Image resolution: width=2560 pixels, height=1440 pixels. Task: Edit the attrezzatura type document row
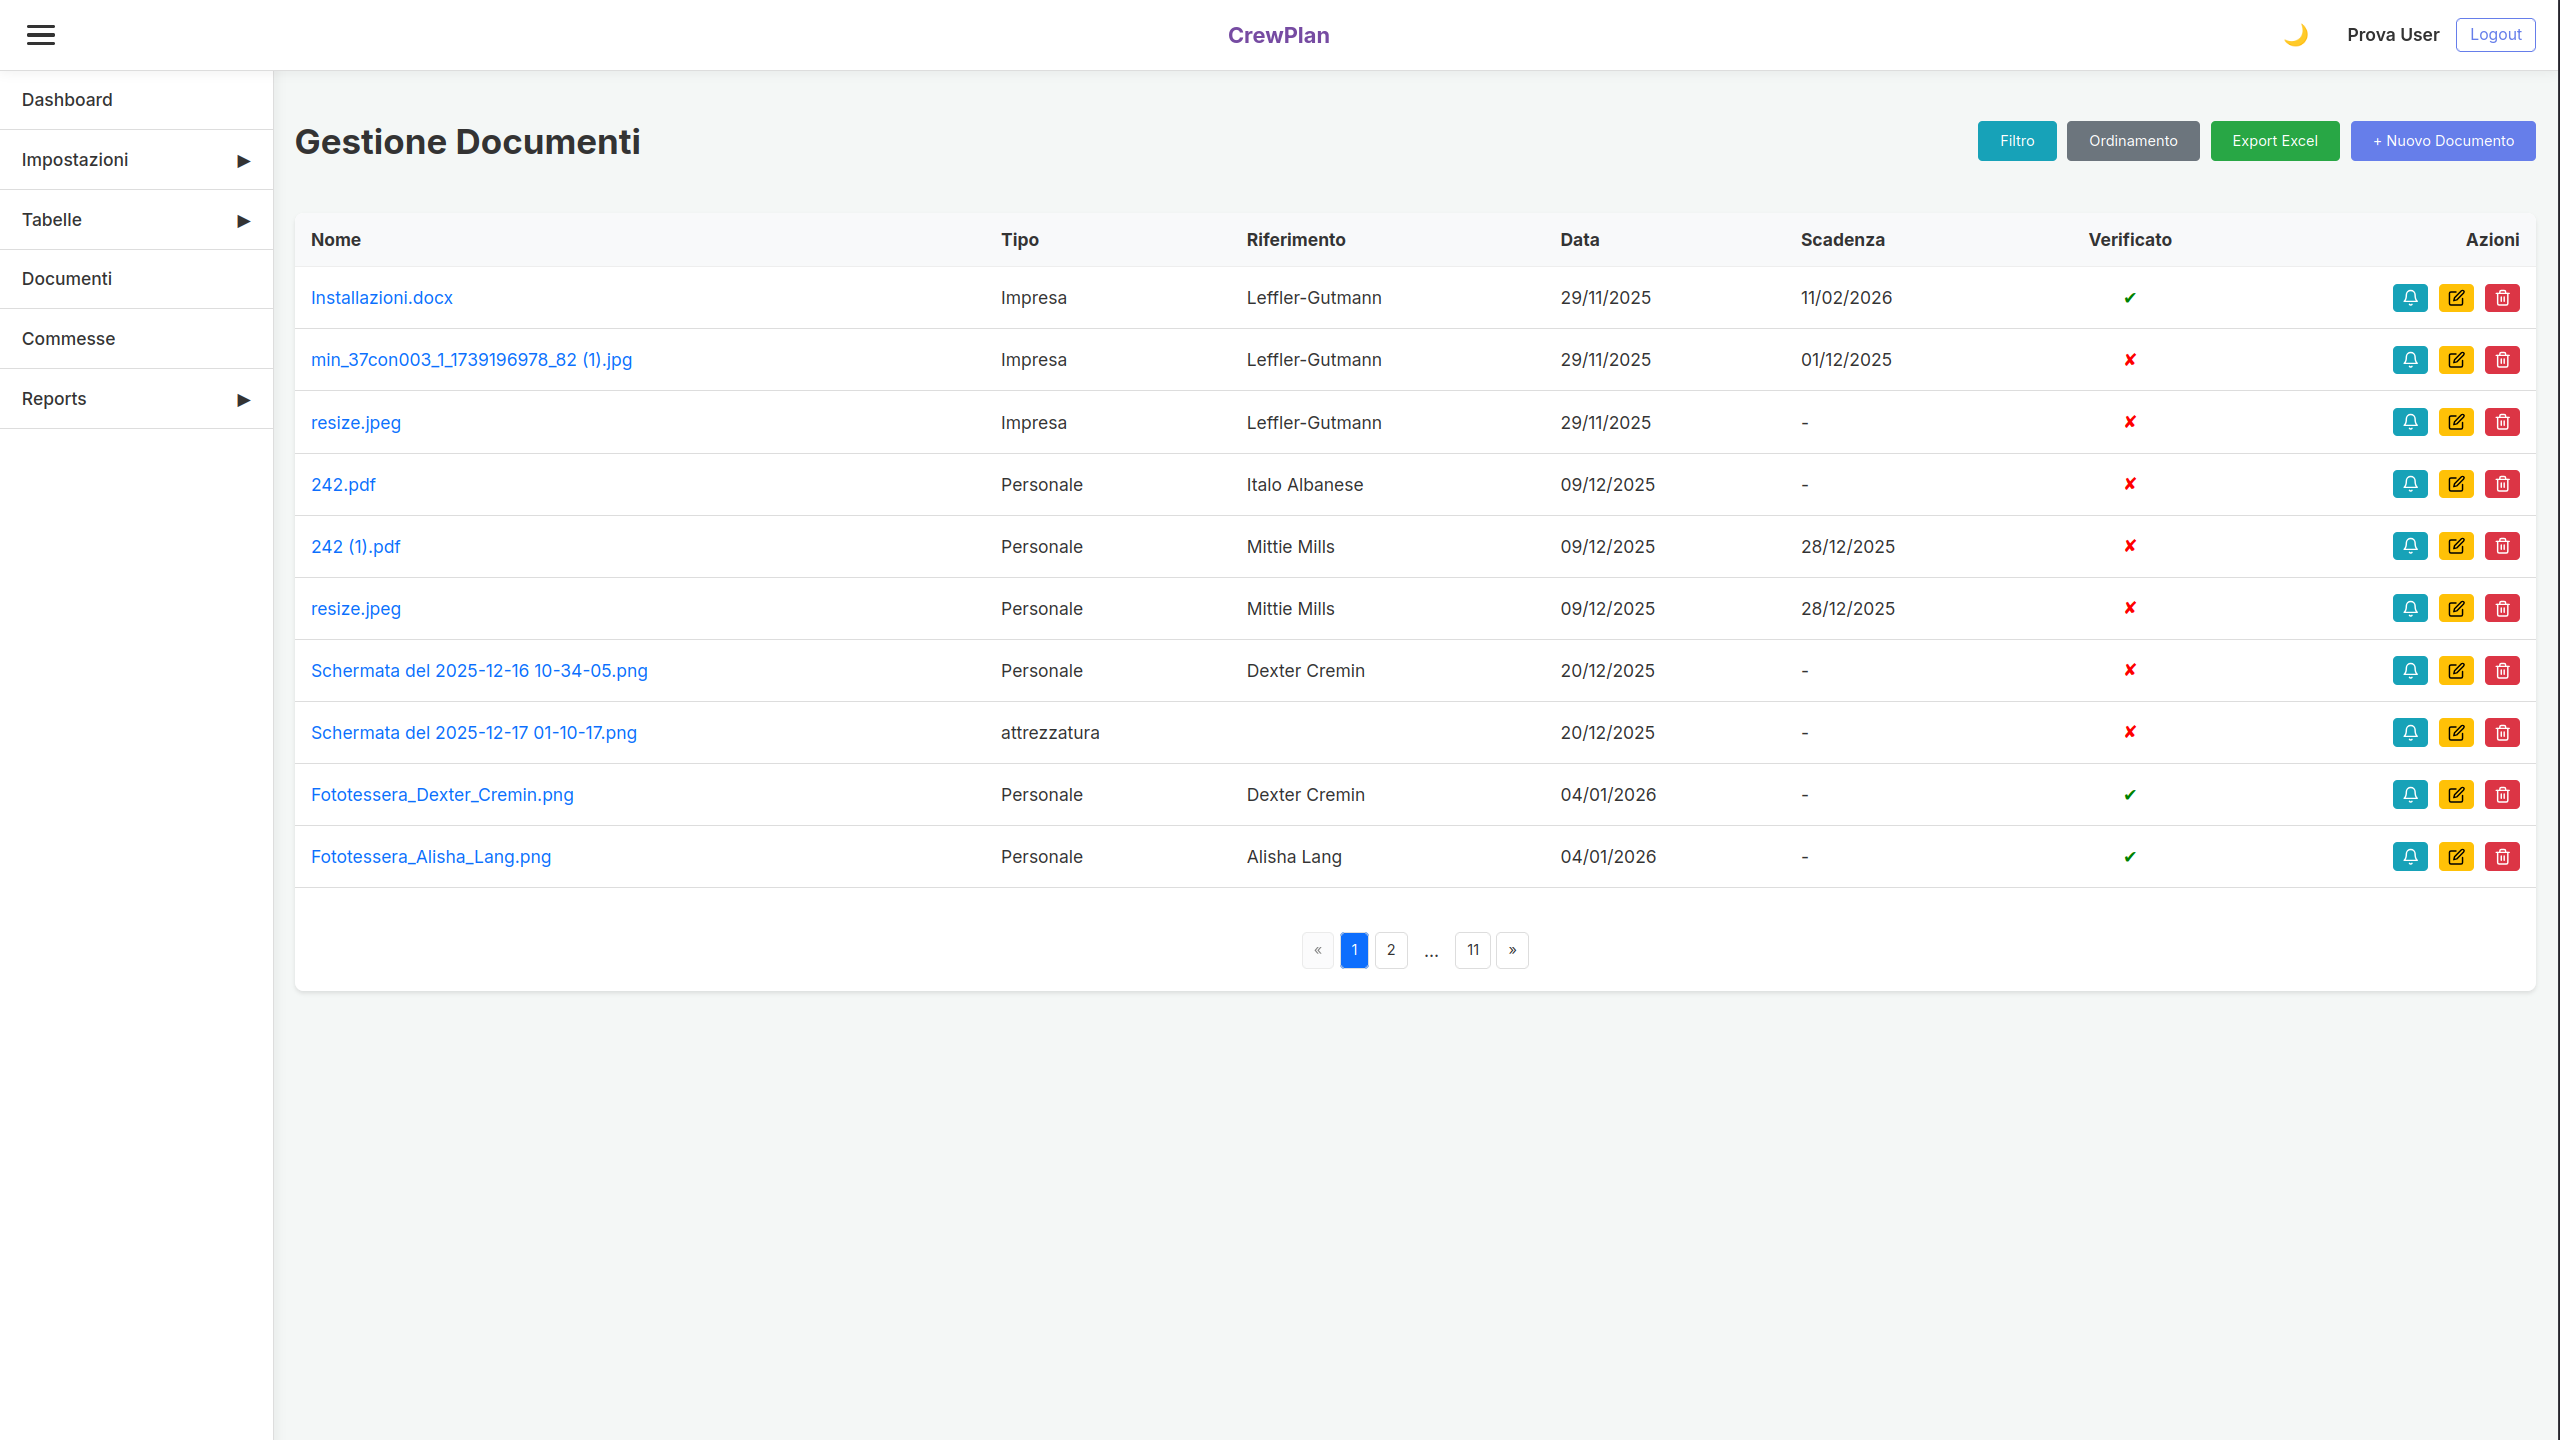click(2456, 733)
